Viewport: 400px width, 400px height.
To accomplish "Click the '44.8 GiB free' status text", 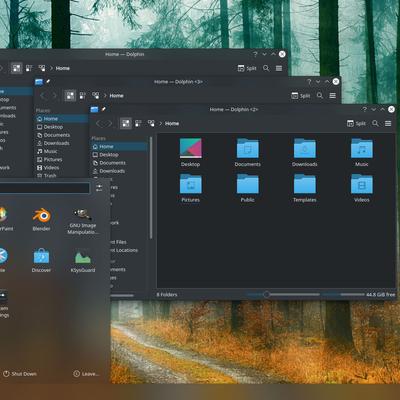I will (381, 295).
